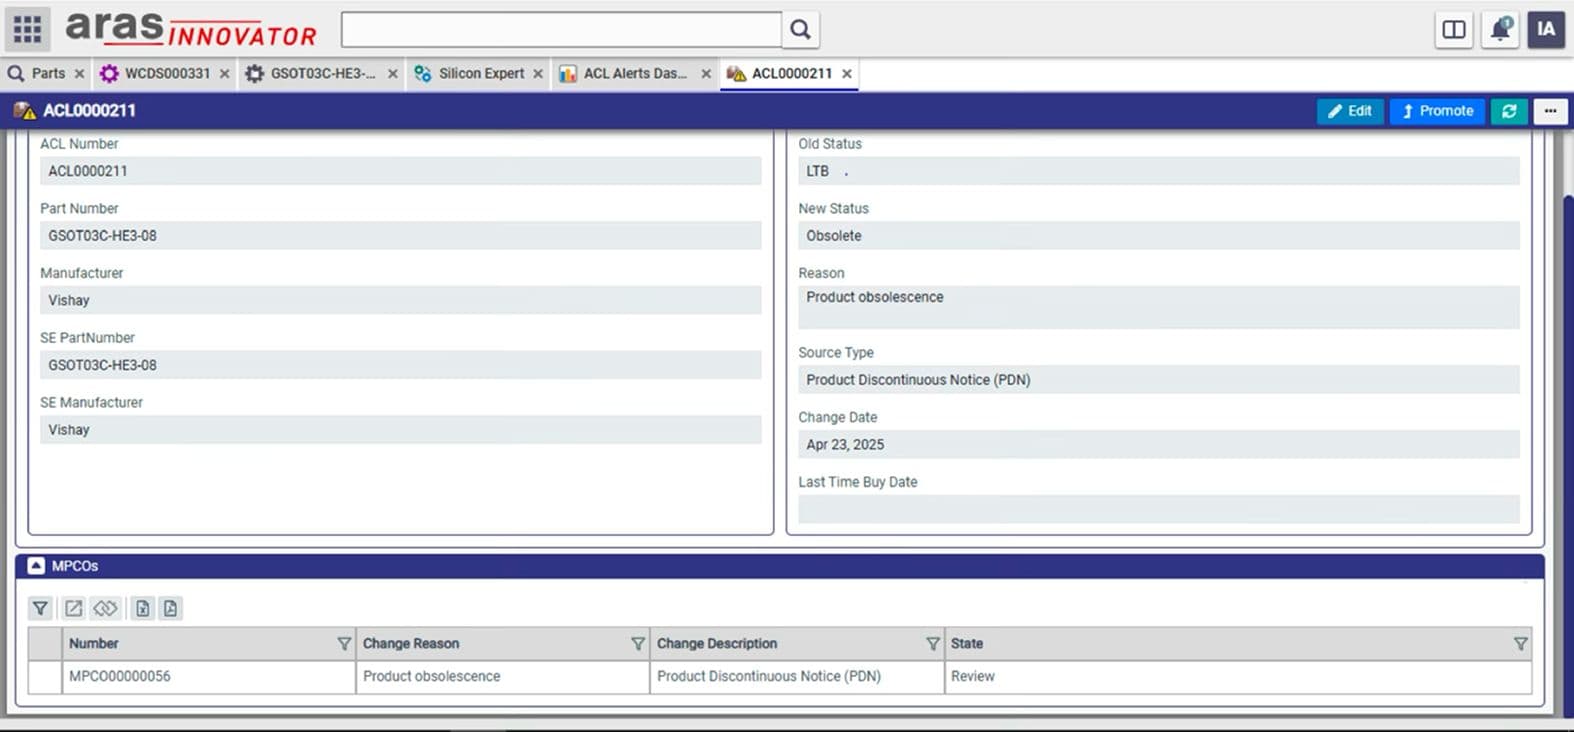Viewport: 1574px width, 732px height.
Task: Open the main navigation grid menu
Action: [27, 29]
